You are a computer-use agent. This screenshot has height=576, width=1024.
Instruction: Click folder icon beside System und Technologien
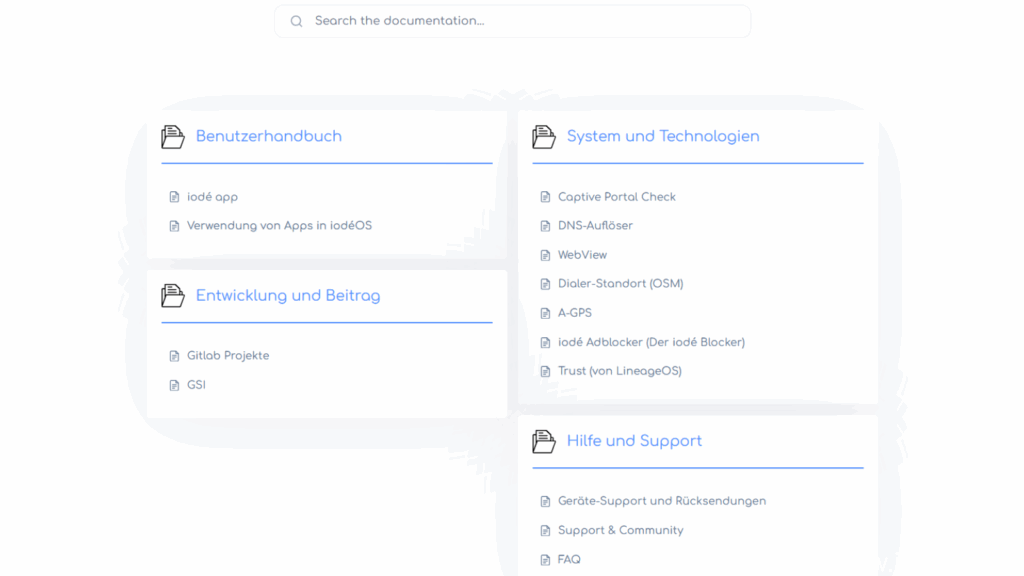544,137
